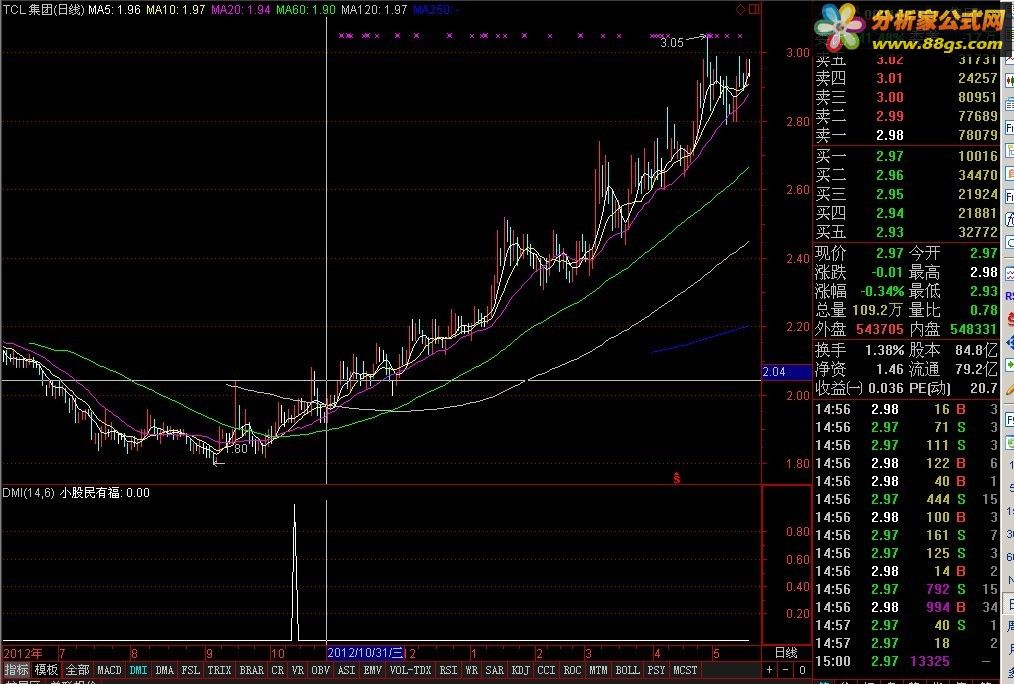
Task: Display the BOLL indicator
Action: 627,670
